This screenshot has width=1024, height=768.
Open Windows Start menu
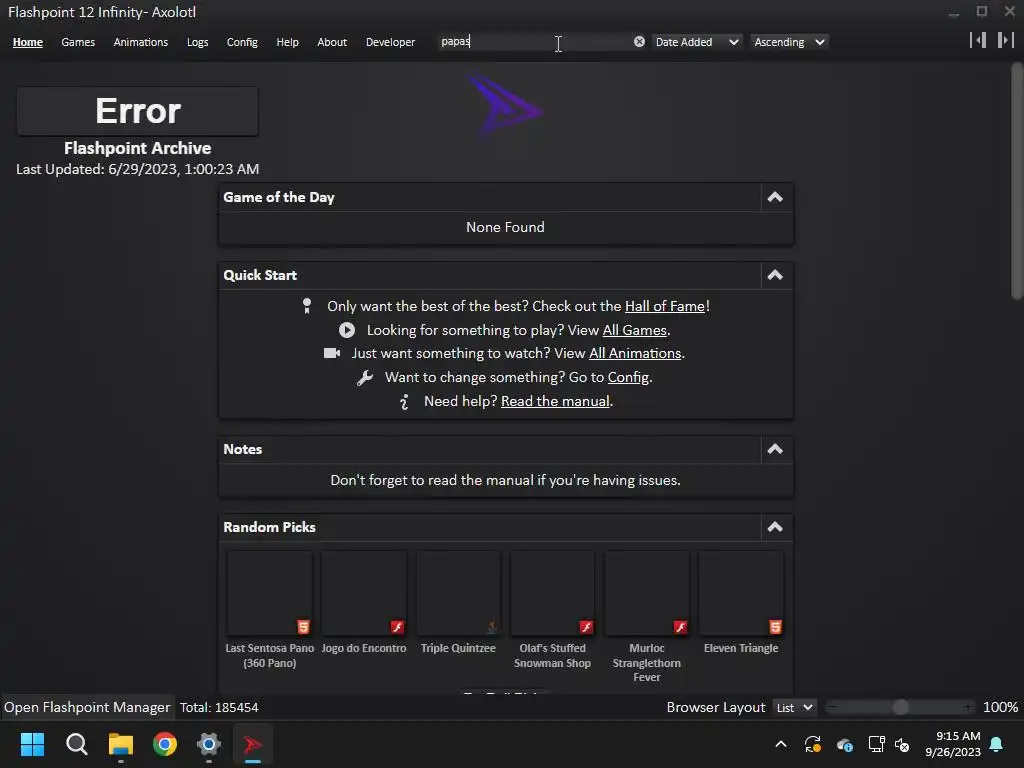pyautogui.click(x=32, y=744)
